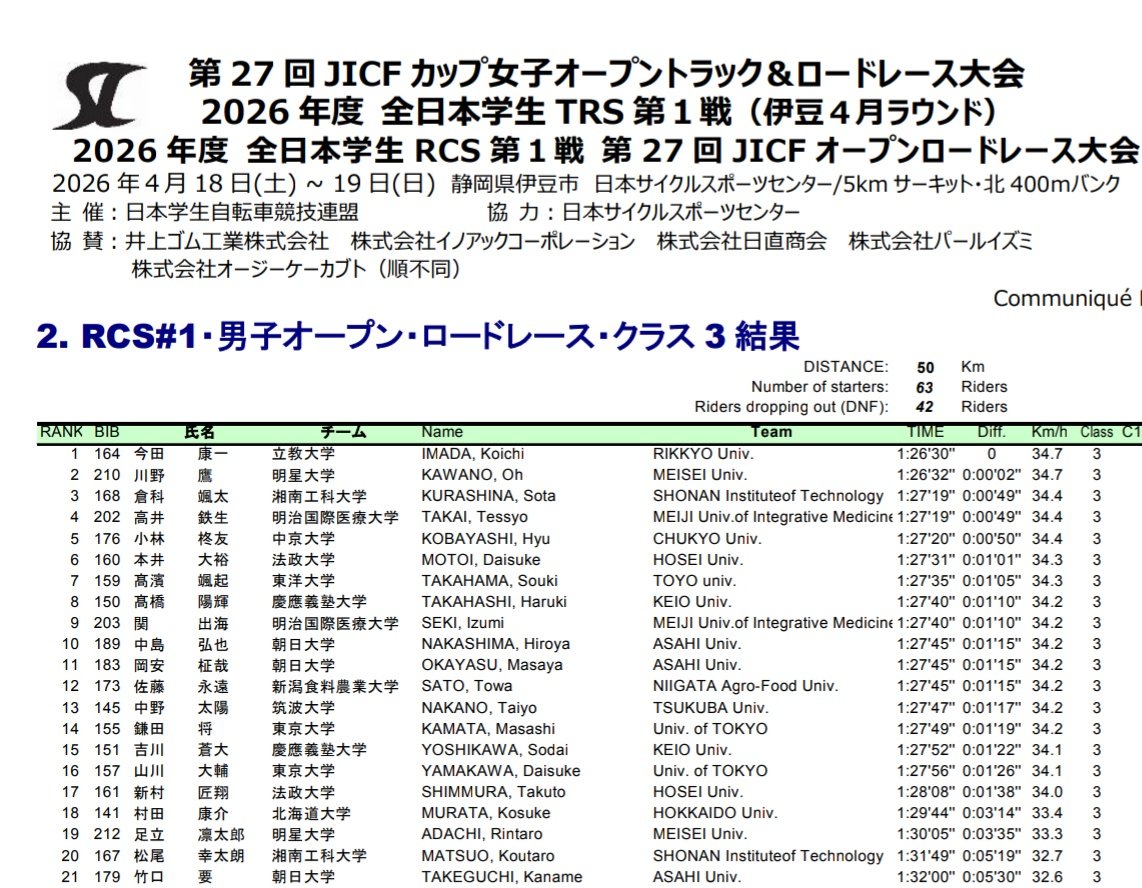Click the BIB number 210
This screenshot has width=1142, height=888.
pyautogui.click(x=106, y=475)
